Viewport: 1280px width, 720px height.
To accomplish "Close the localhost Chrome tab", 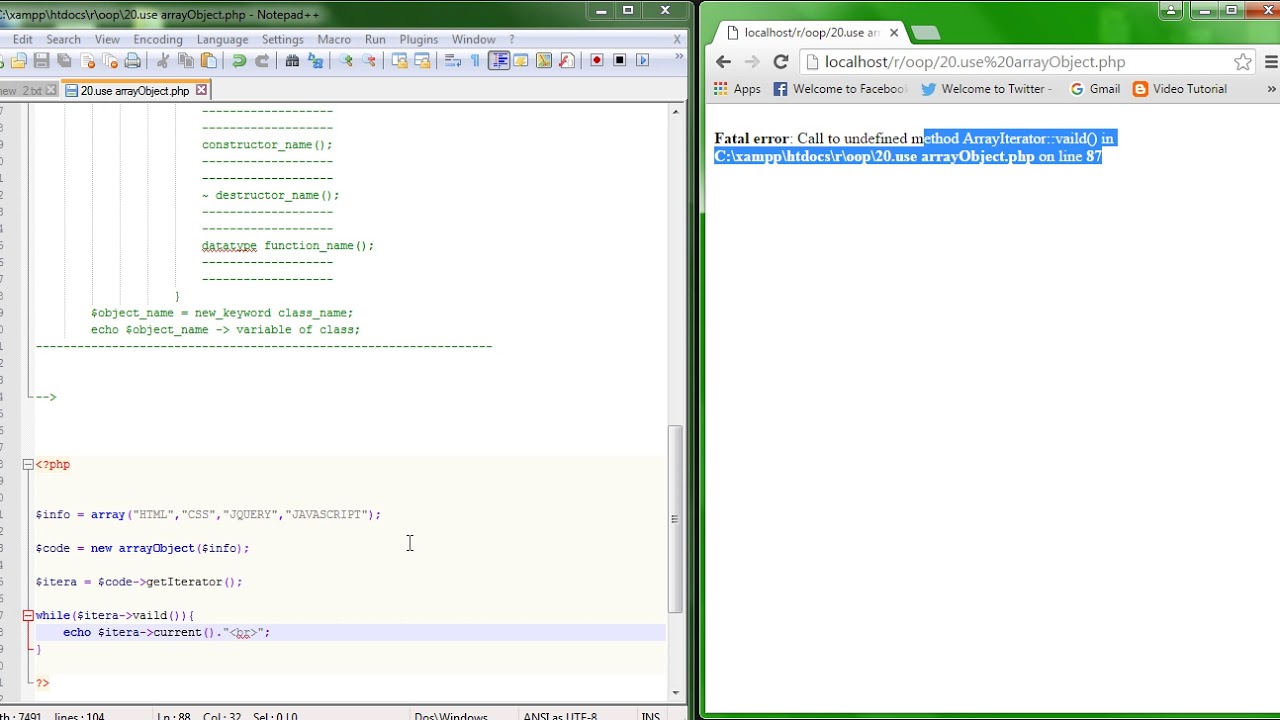I will coord(894,32).
